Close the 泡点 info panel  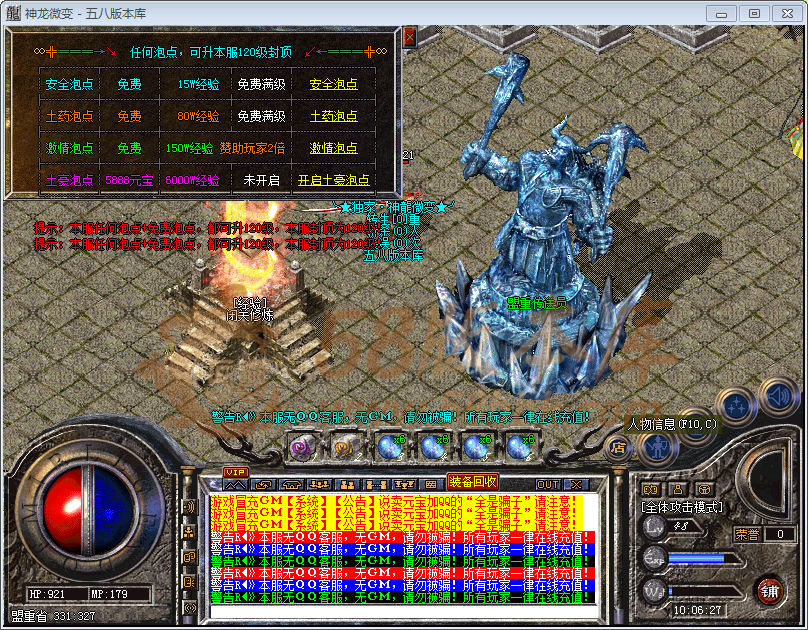pyautogui.click(x=409, y=37)
